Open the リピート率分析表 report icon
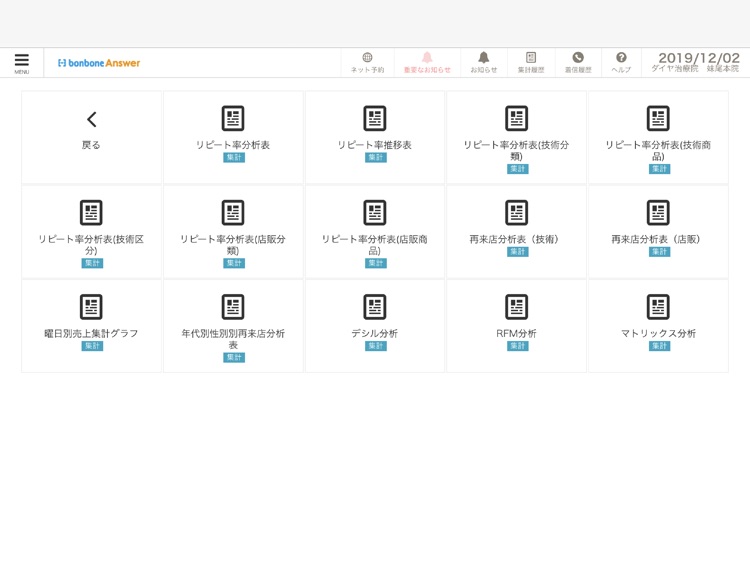Viewport: 750px width, 562px height. 233,118
